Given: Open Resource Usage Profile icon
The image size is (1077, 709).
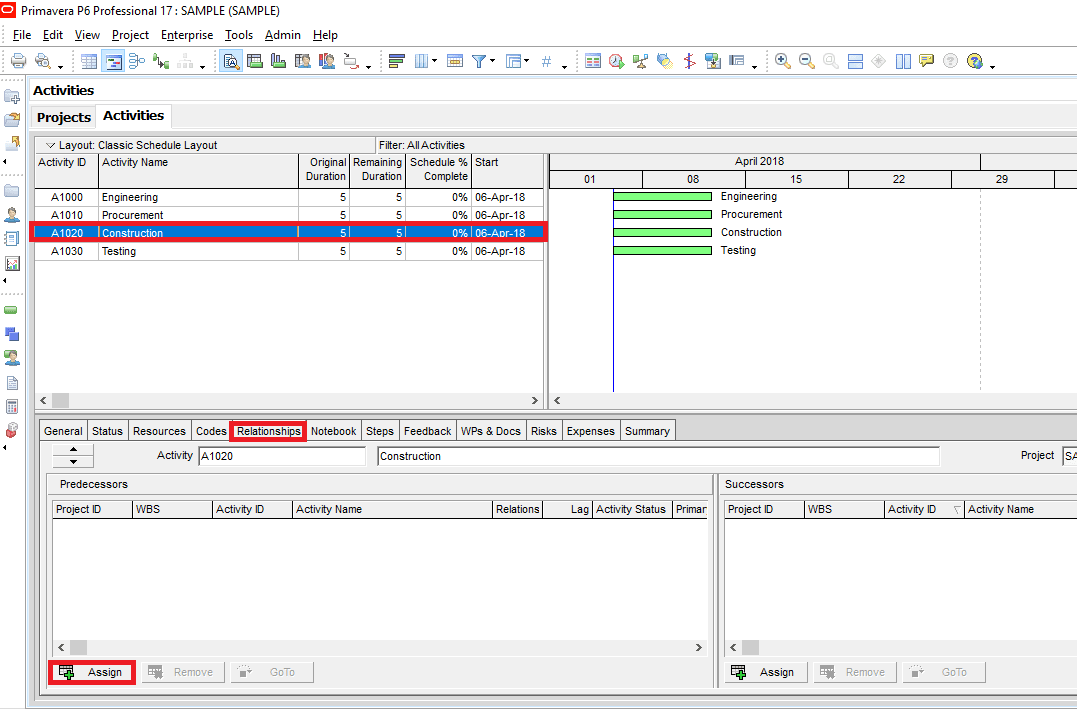Looking at the screenshot, I should point(327,61).
